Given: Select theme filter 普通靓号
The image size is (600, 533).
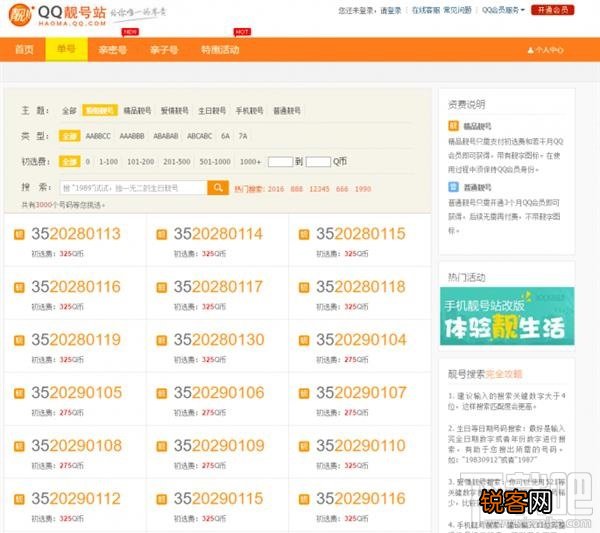Looking at the screenshot, I should 287,111.
